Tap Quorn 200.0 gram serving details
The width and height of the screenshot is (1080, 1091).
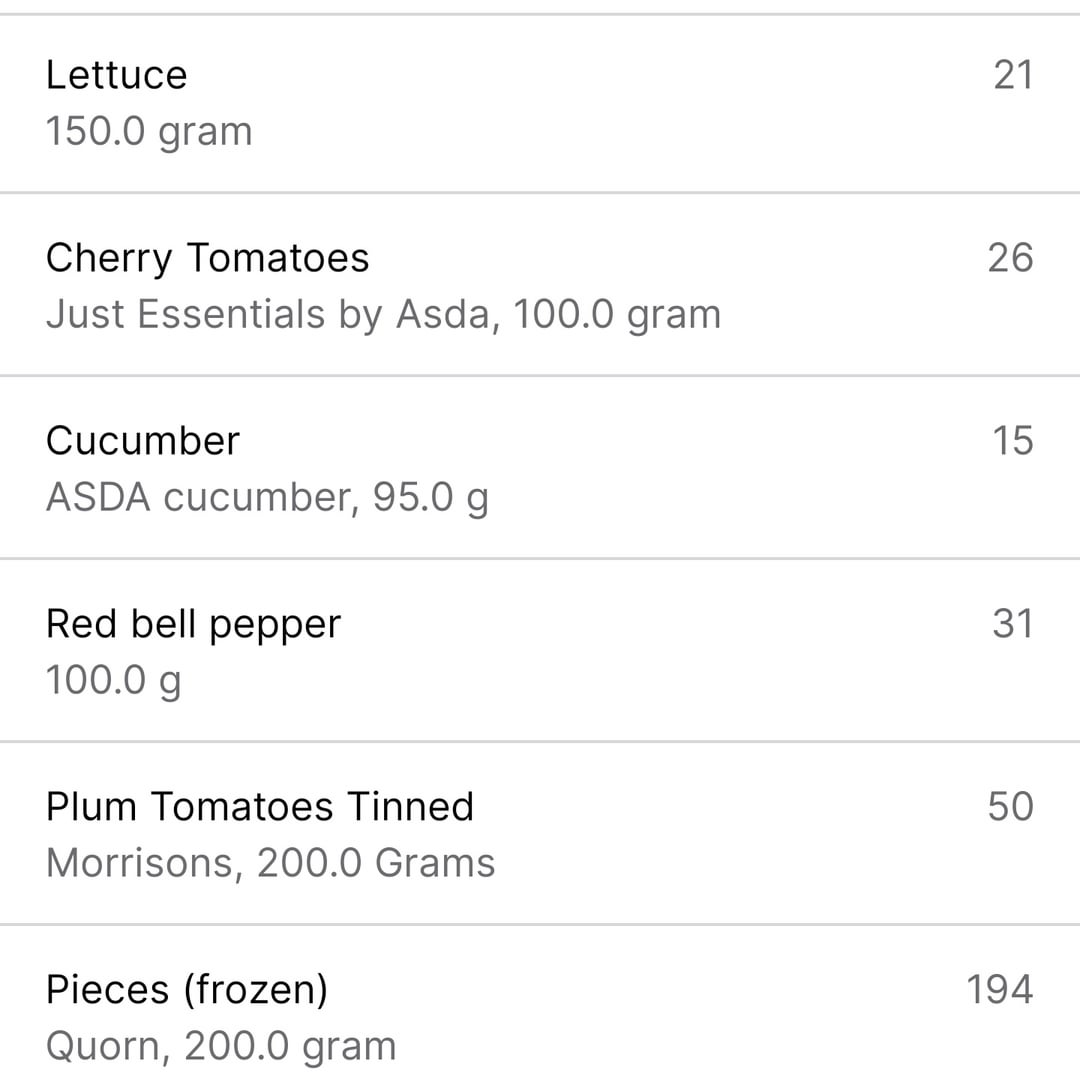[x=221, y=1047]
